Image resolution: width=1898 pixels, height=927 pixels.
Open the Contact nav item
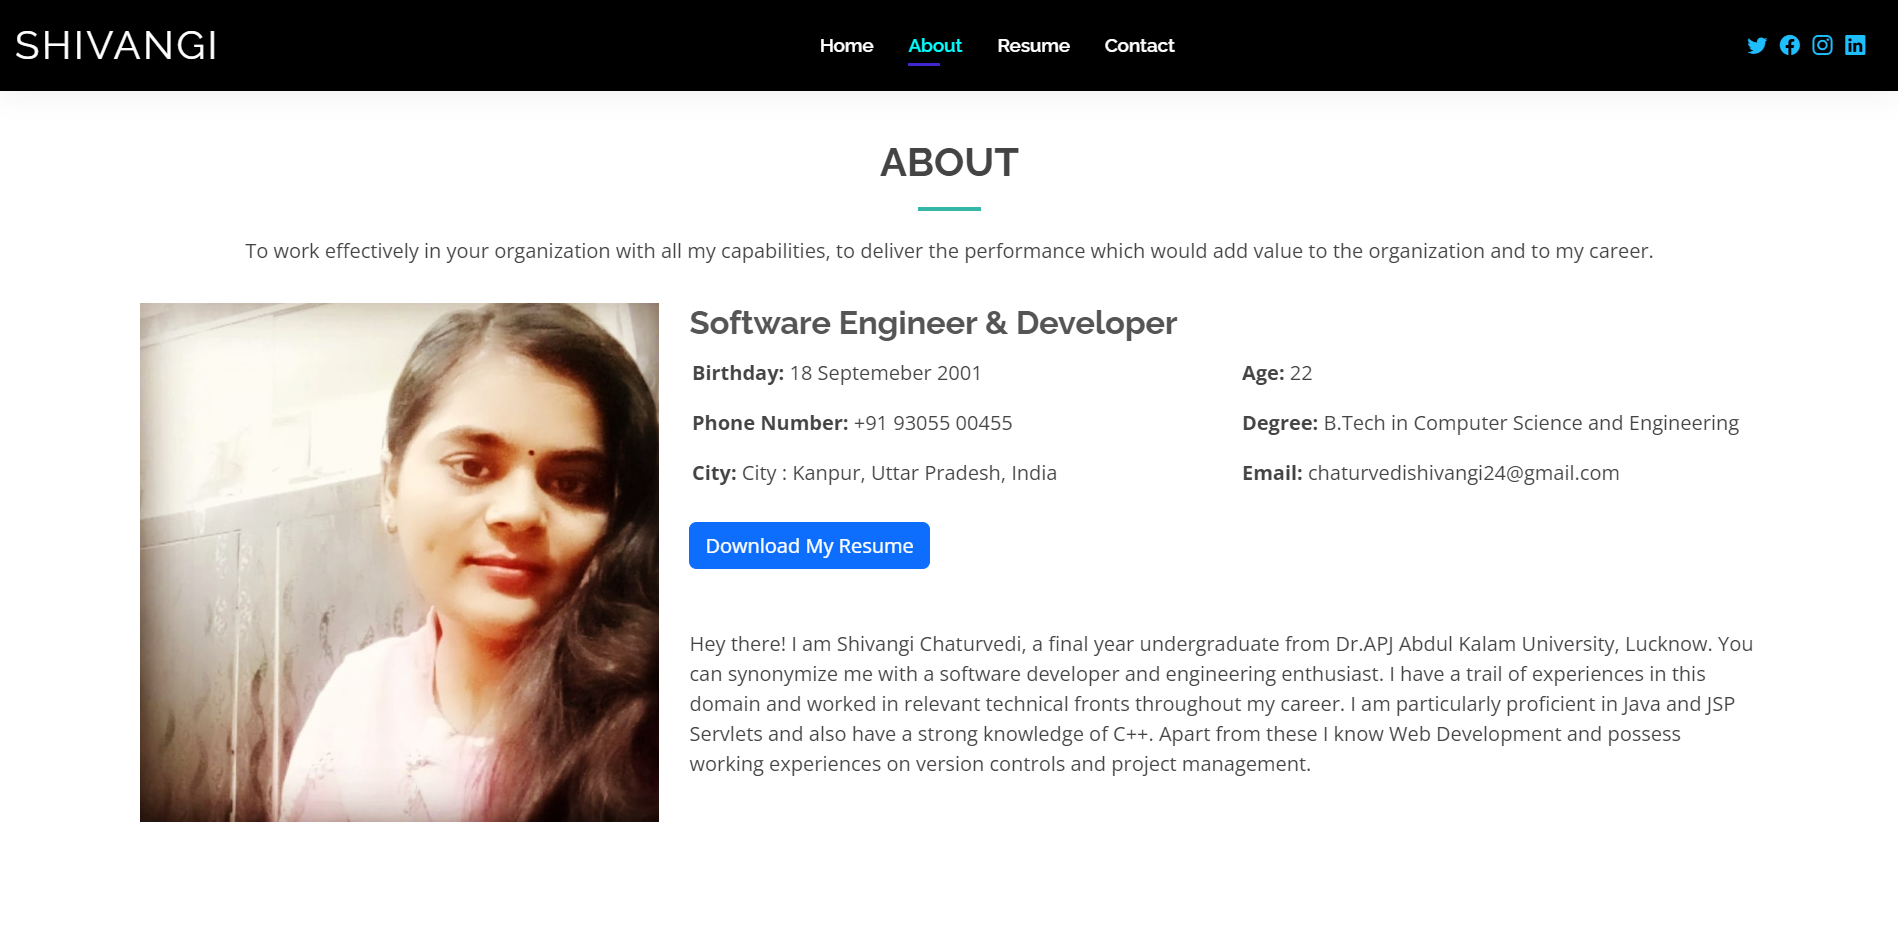point(1139,46)
